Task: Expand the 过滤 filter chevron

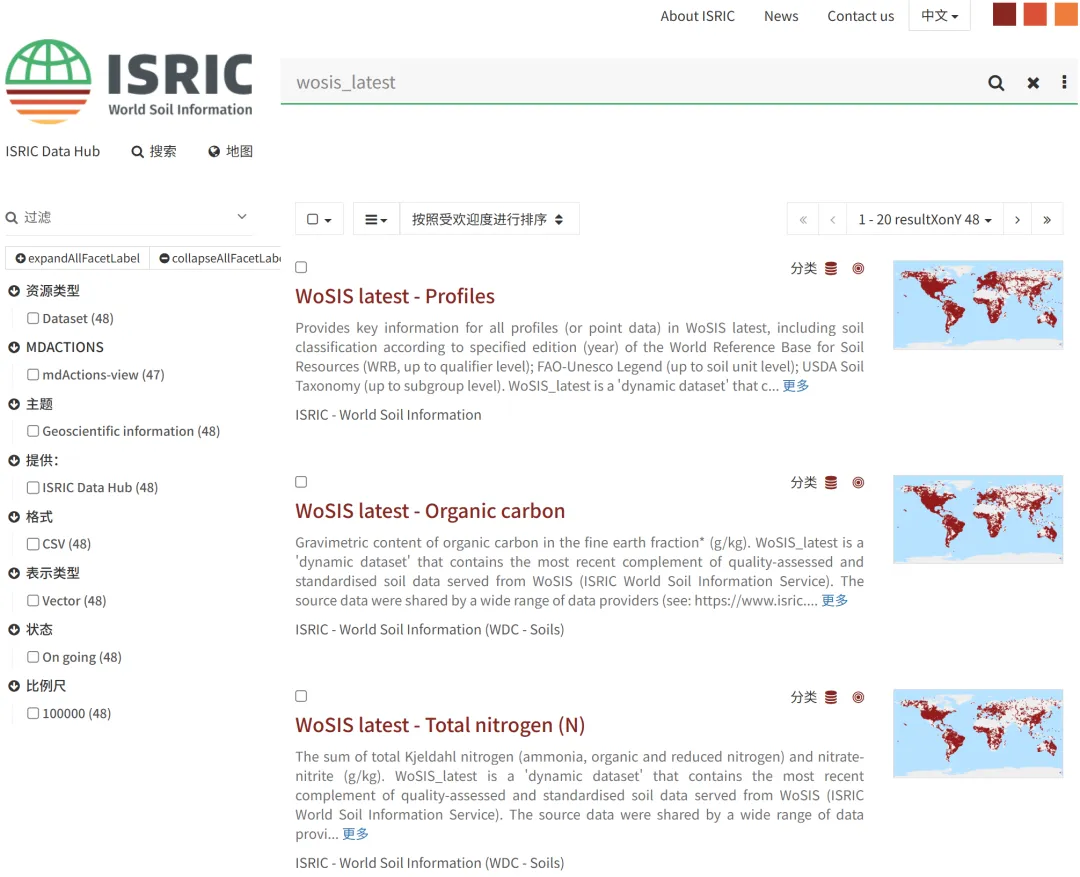Action: point(242,216)
